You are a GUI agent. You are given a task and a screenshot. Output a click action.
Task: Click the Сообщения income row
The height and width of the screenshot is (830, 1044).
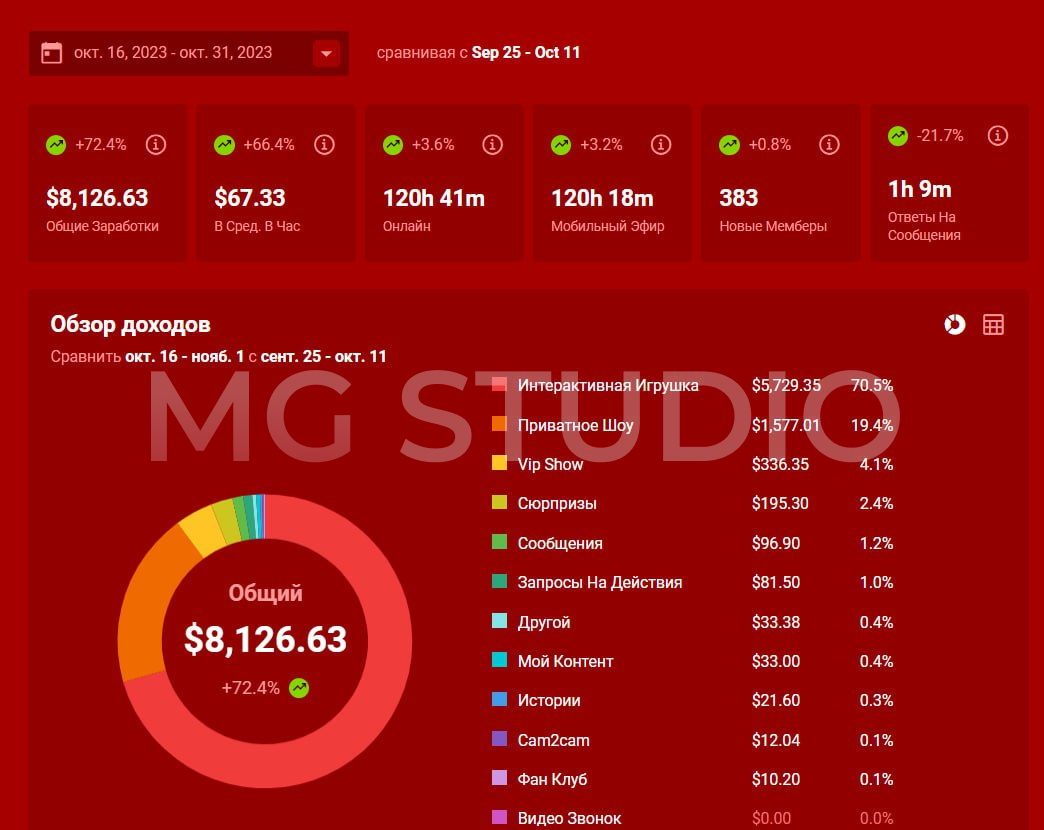560,544
